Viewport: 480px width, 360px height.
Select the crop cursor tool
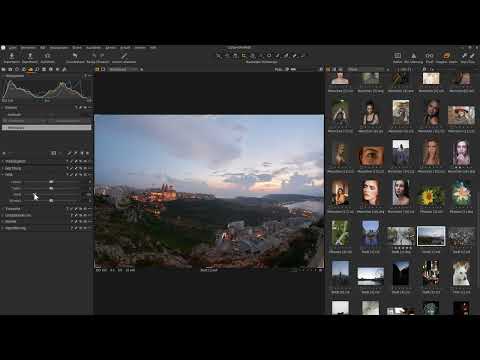[244, 56]
